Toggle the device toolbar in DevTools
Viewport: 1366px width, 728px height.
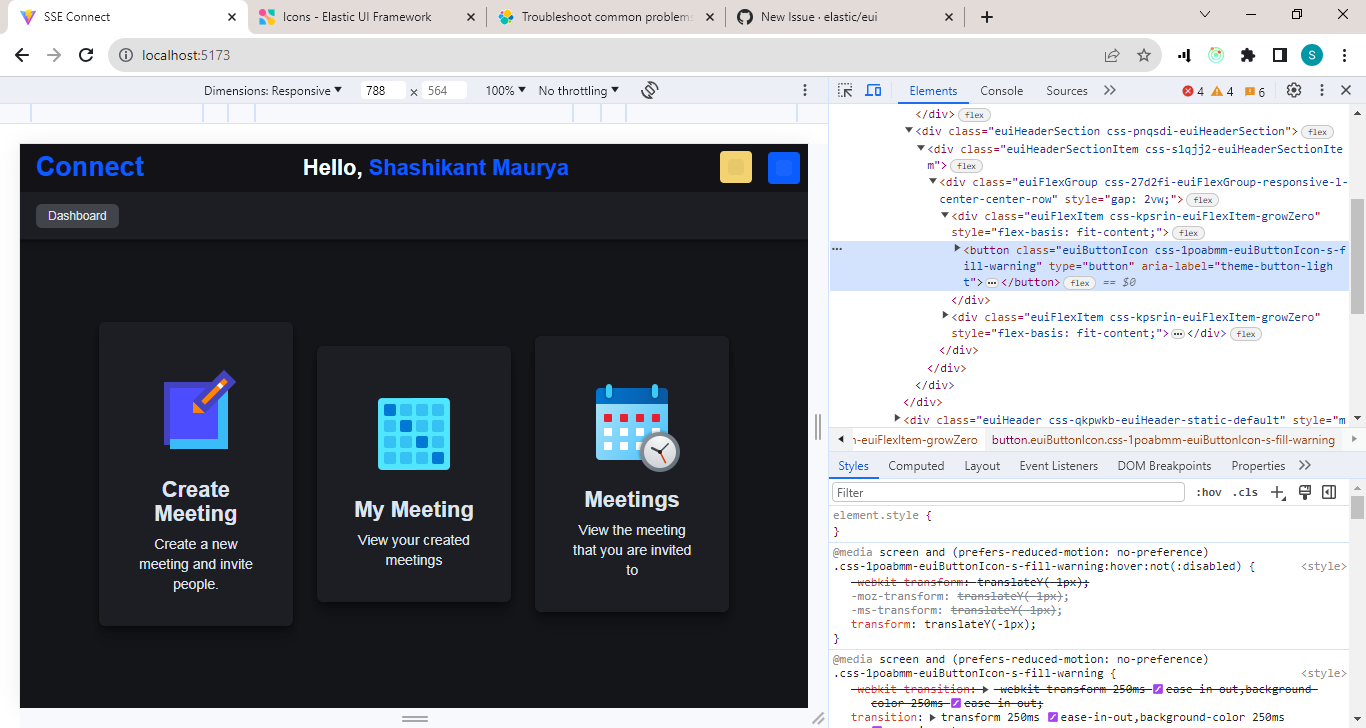click(874, 90)
